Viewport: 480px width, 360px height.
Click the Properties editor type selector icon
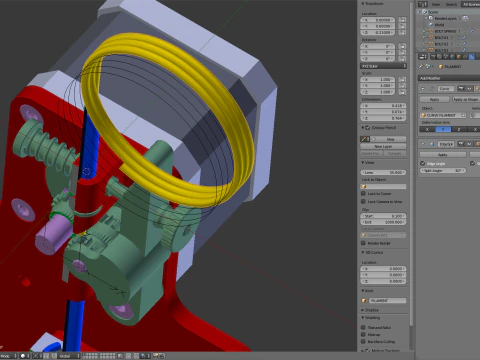tap(423, 57)
